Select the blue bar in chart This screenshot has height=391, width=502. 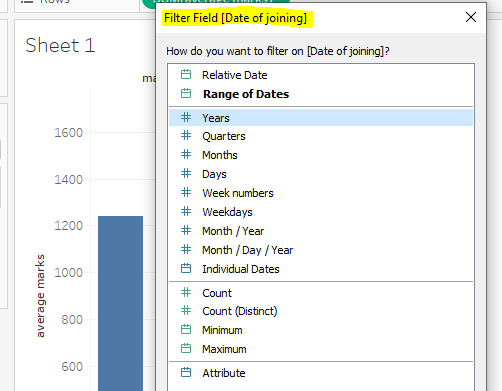[x=120, y=303]
